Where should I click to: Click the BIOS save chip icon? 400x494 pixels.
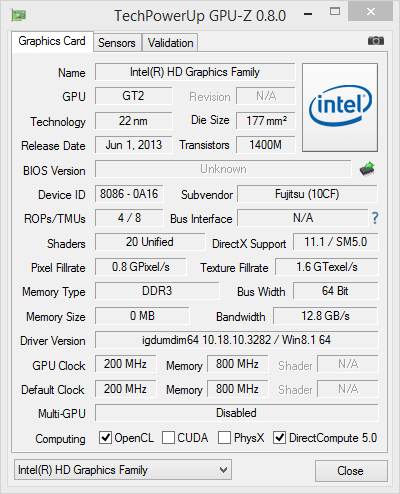pyautogui.click(x=367, y=169)
